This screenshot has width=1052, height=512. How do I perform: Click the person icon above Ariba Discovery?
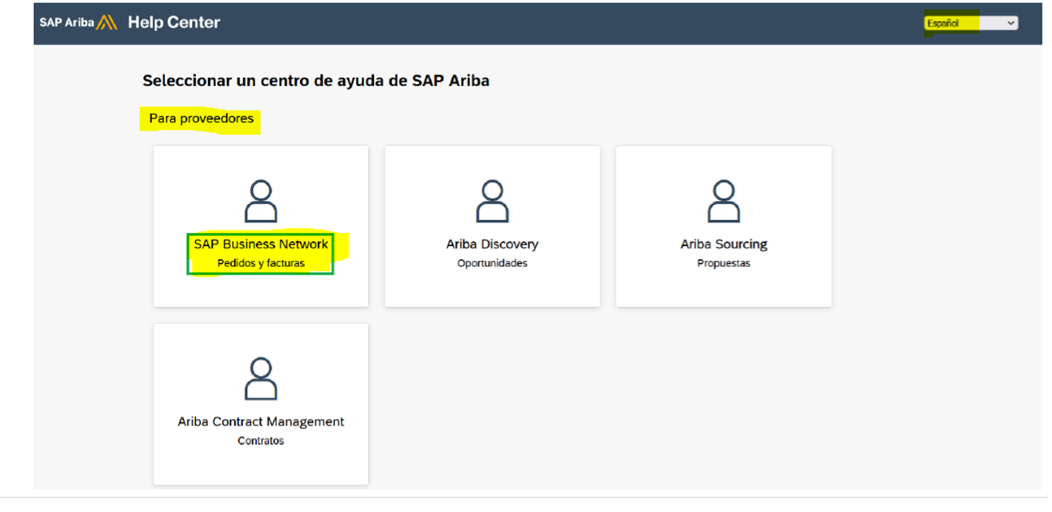492,201
